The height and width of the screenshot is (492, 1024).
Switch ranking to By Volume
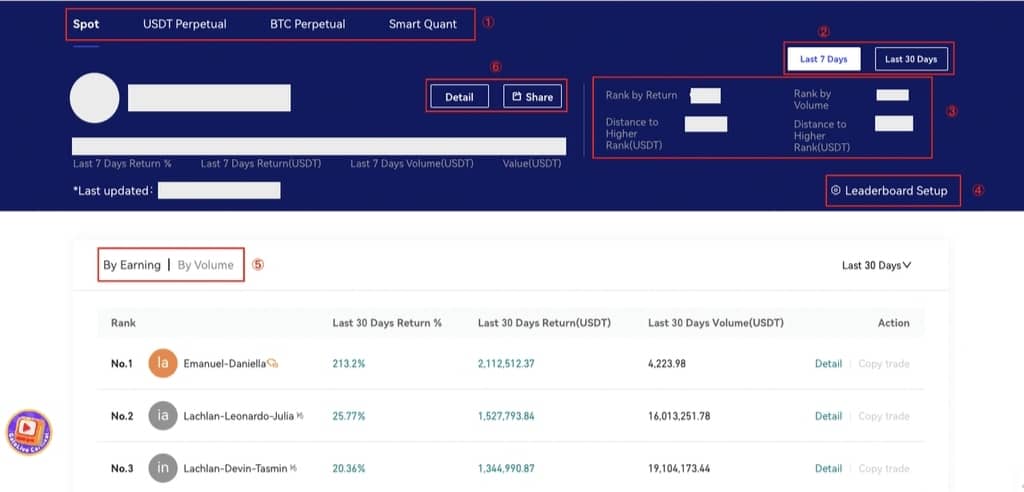pyautogui.click(x=206, y=265)
